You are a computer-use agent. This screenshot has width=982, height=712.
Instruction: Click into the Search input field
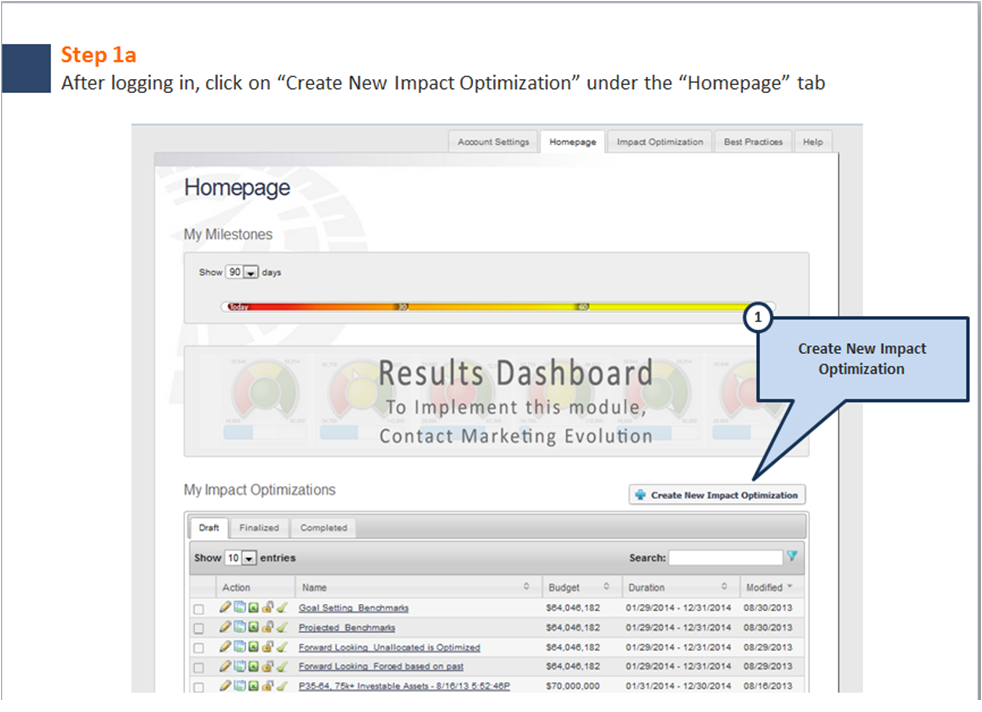725,558
